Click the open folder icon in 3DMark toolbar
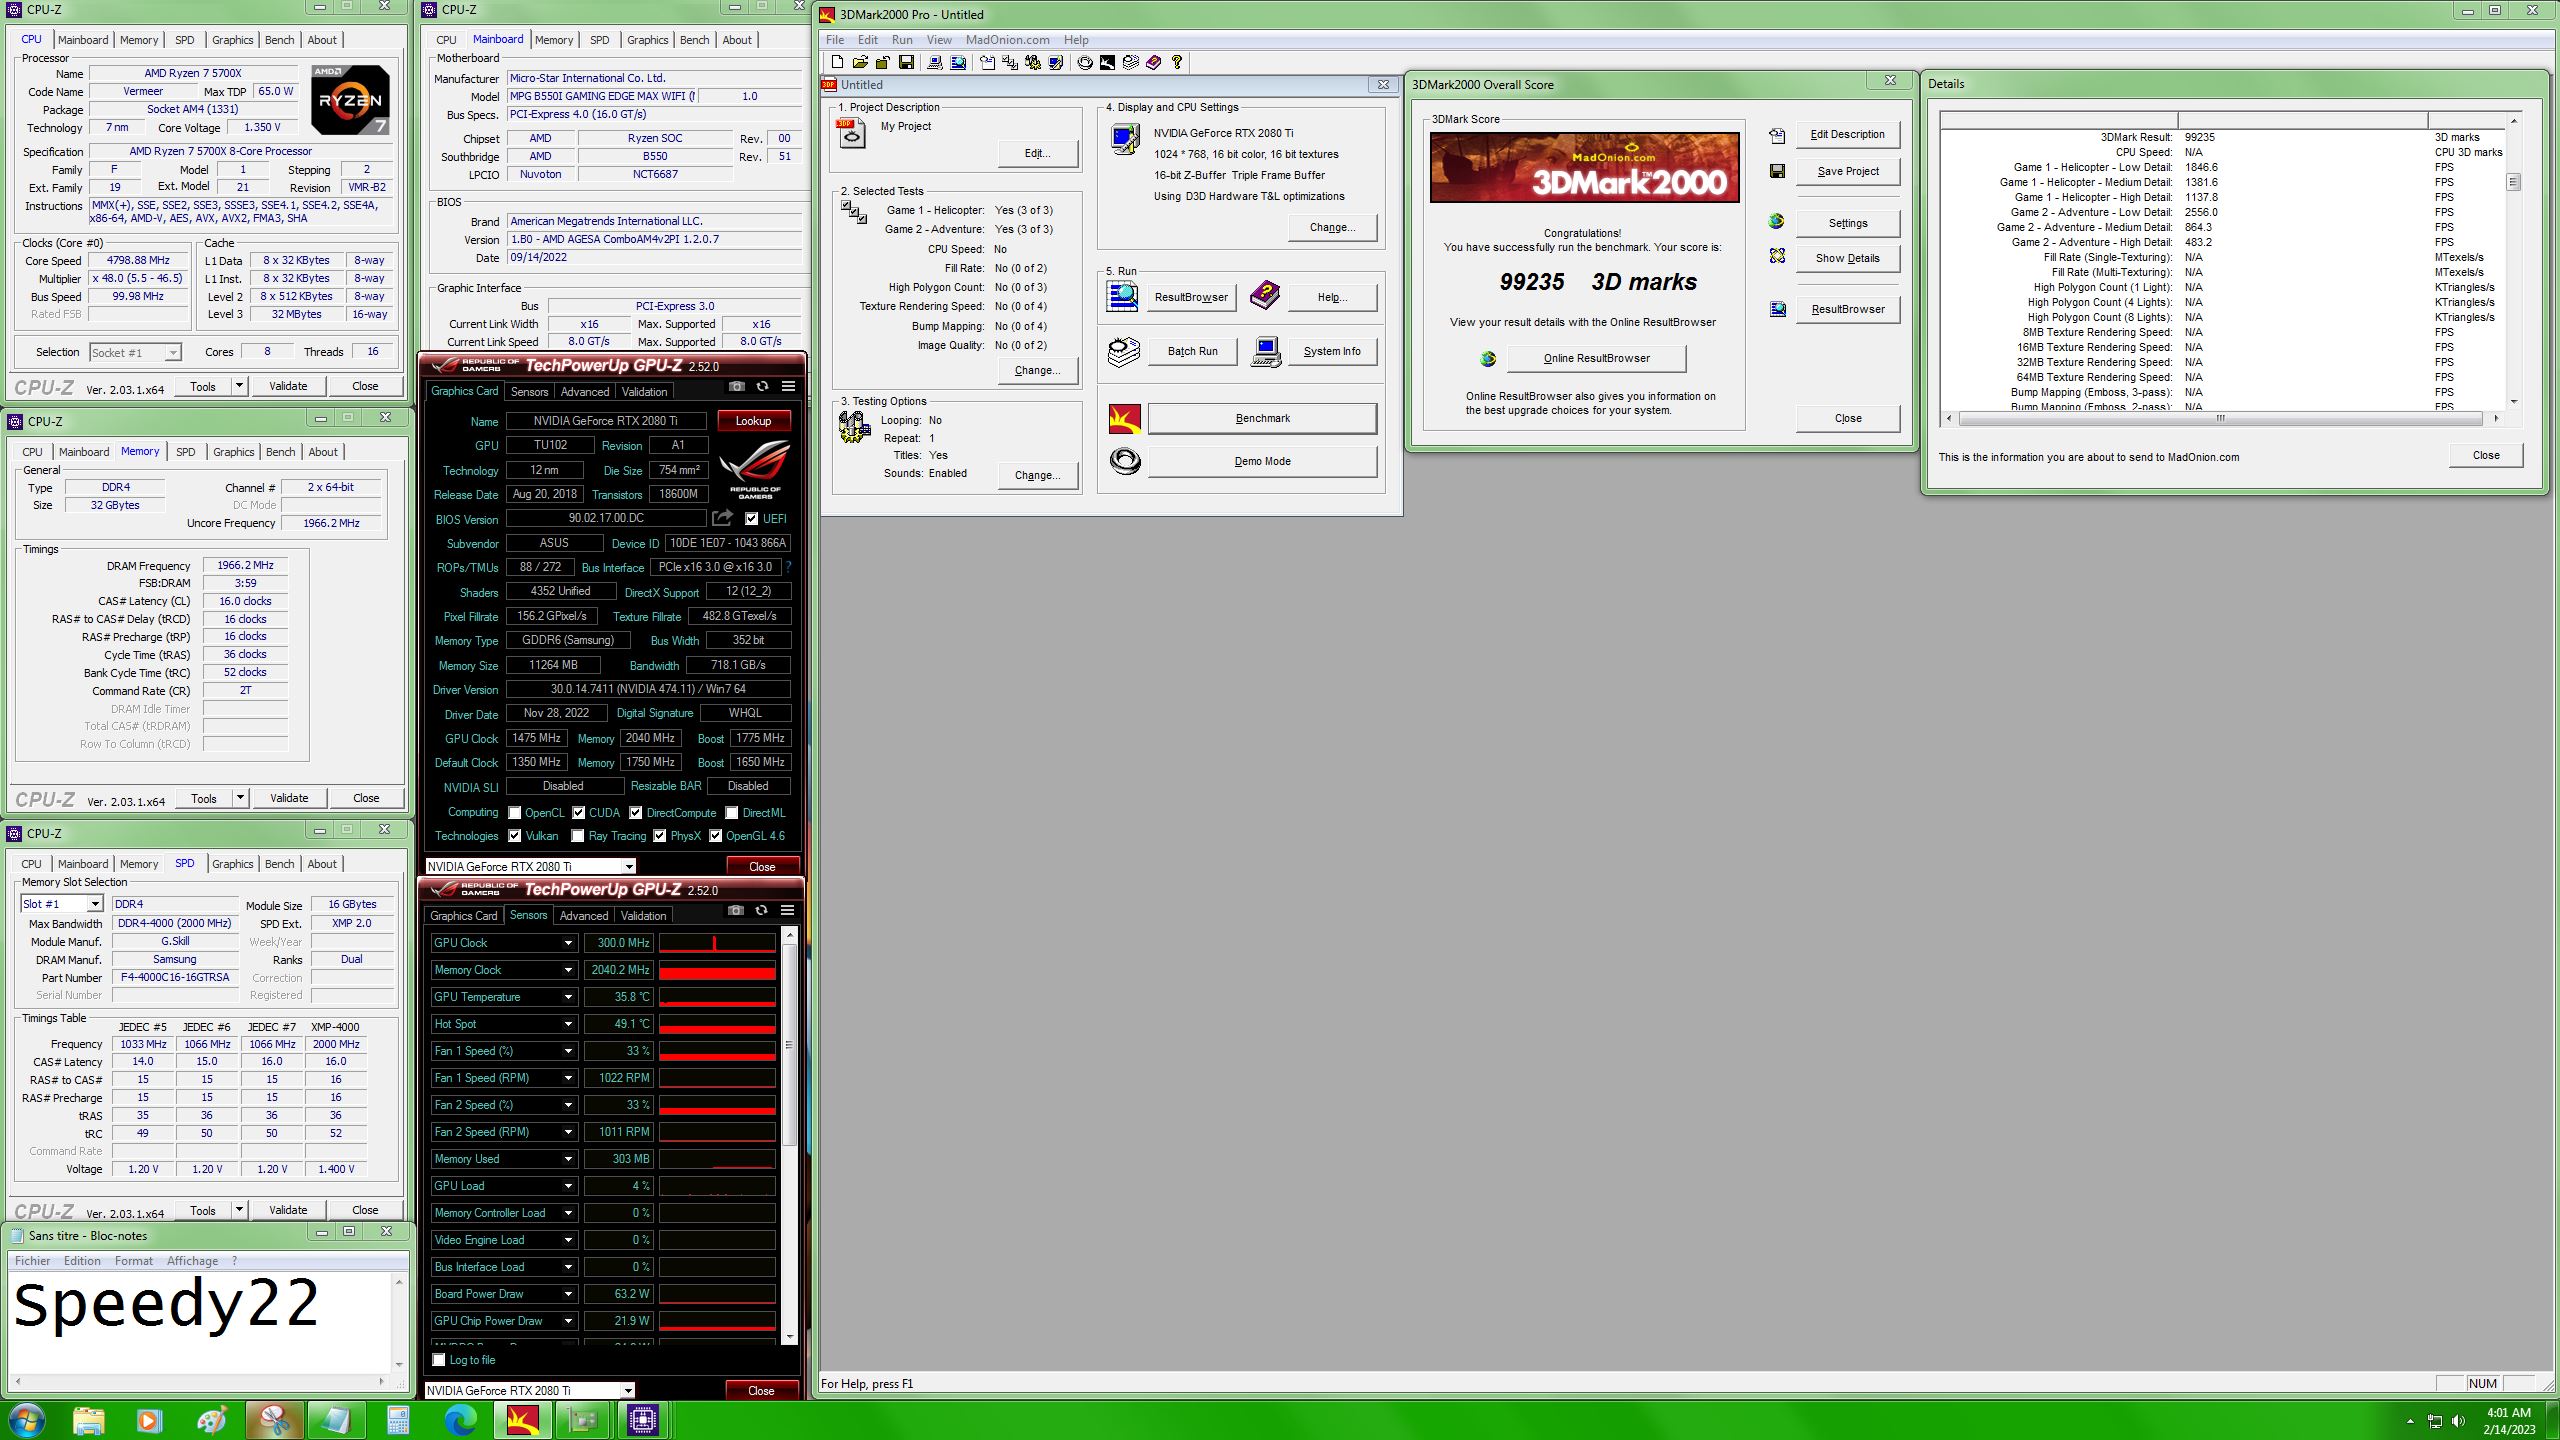Viewport: 2560px width, 1440px height. point(860,62)
